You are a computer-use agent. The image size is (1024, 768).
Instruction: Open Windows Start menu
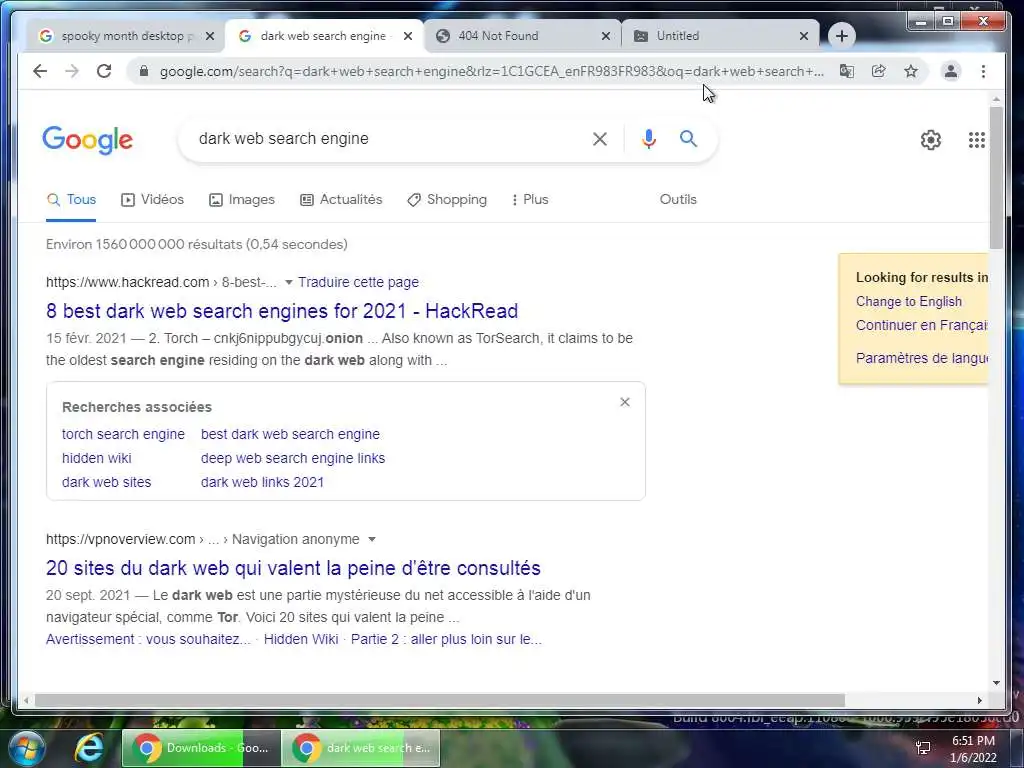25,748
